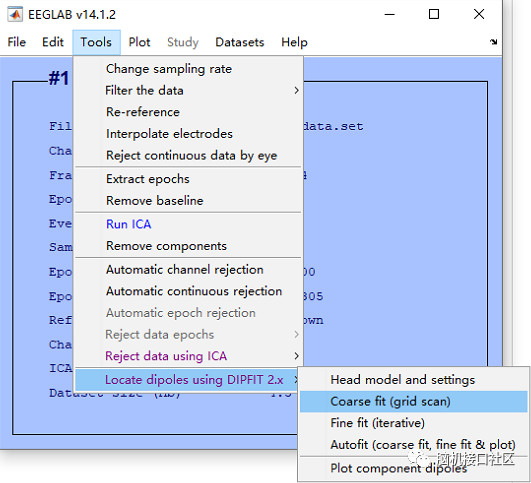The image size is (531, 483).
Task: Click the dock arrow icon beside the menu bar
Action: 493,42
